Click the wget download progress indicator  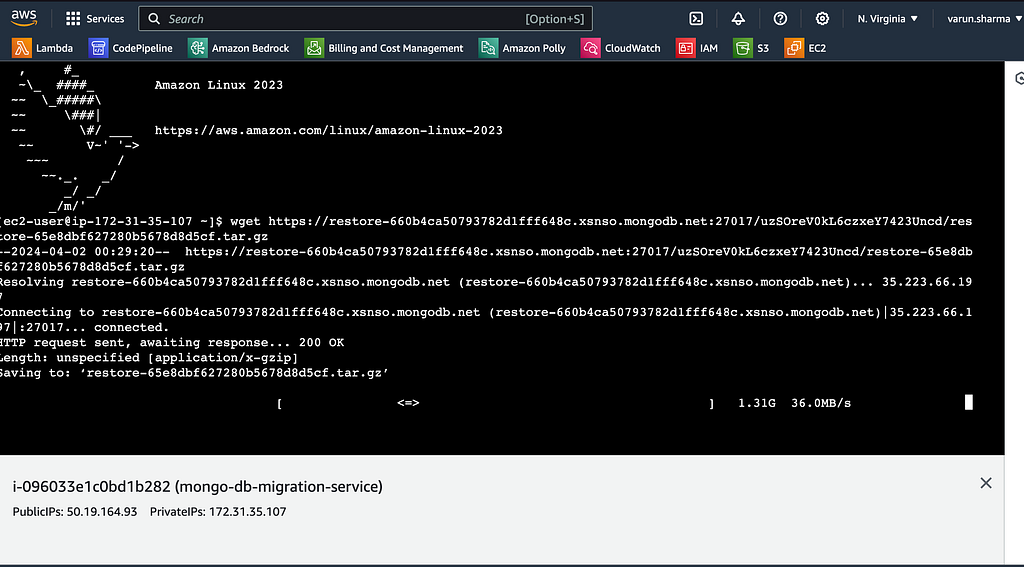(x=408, y=403)
